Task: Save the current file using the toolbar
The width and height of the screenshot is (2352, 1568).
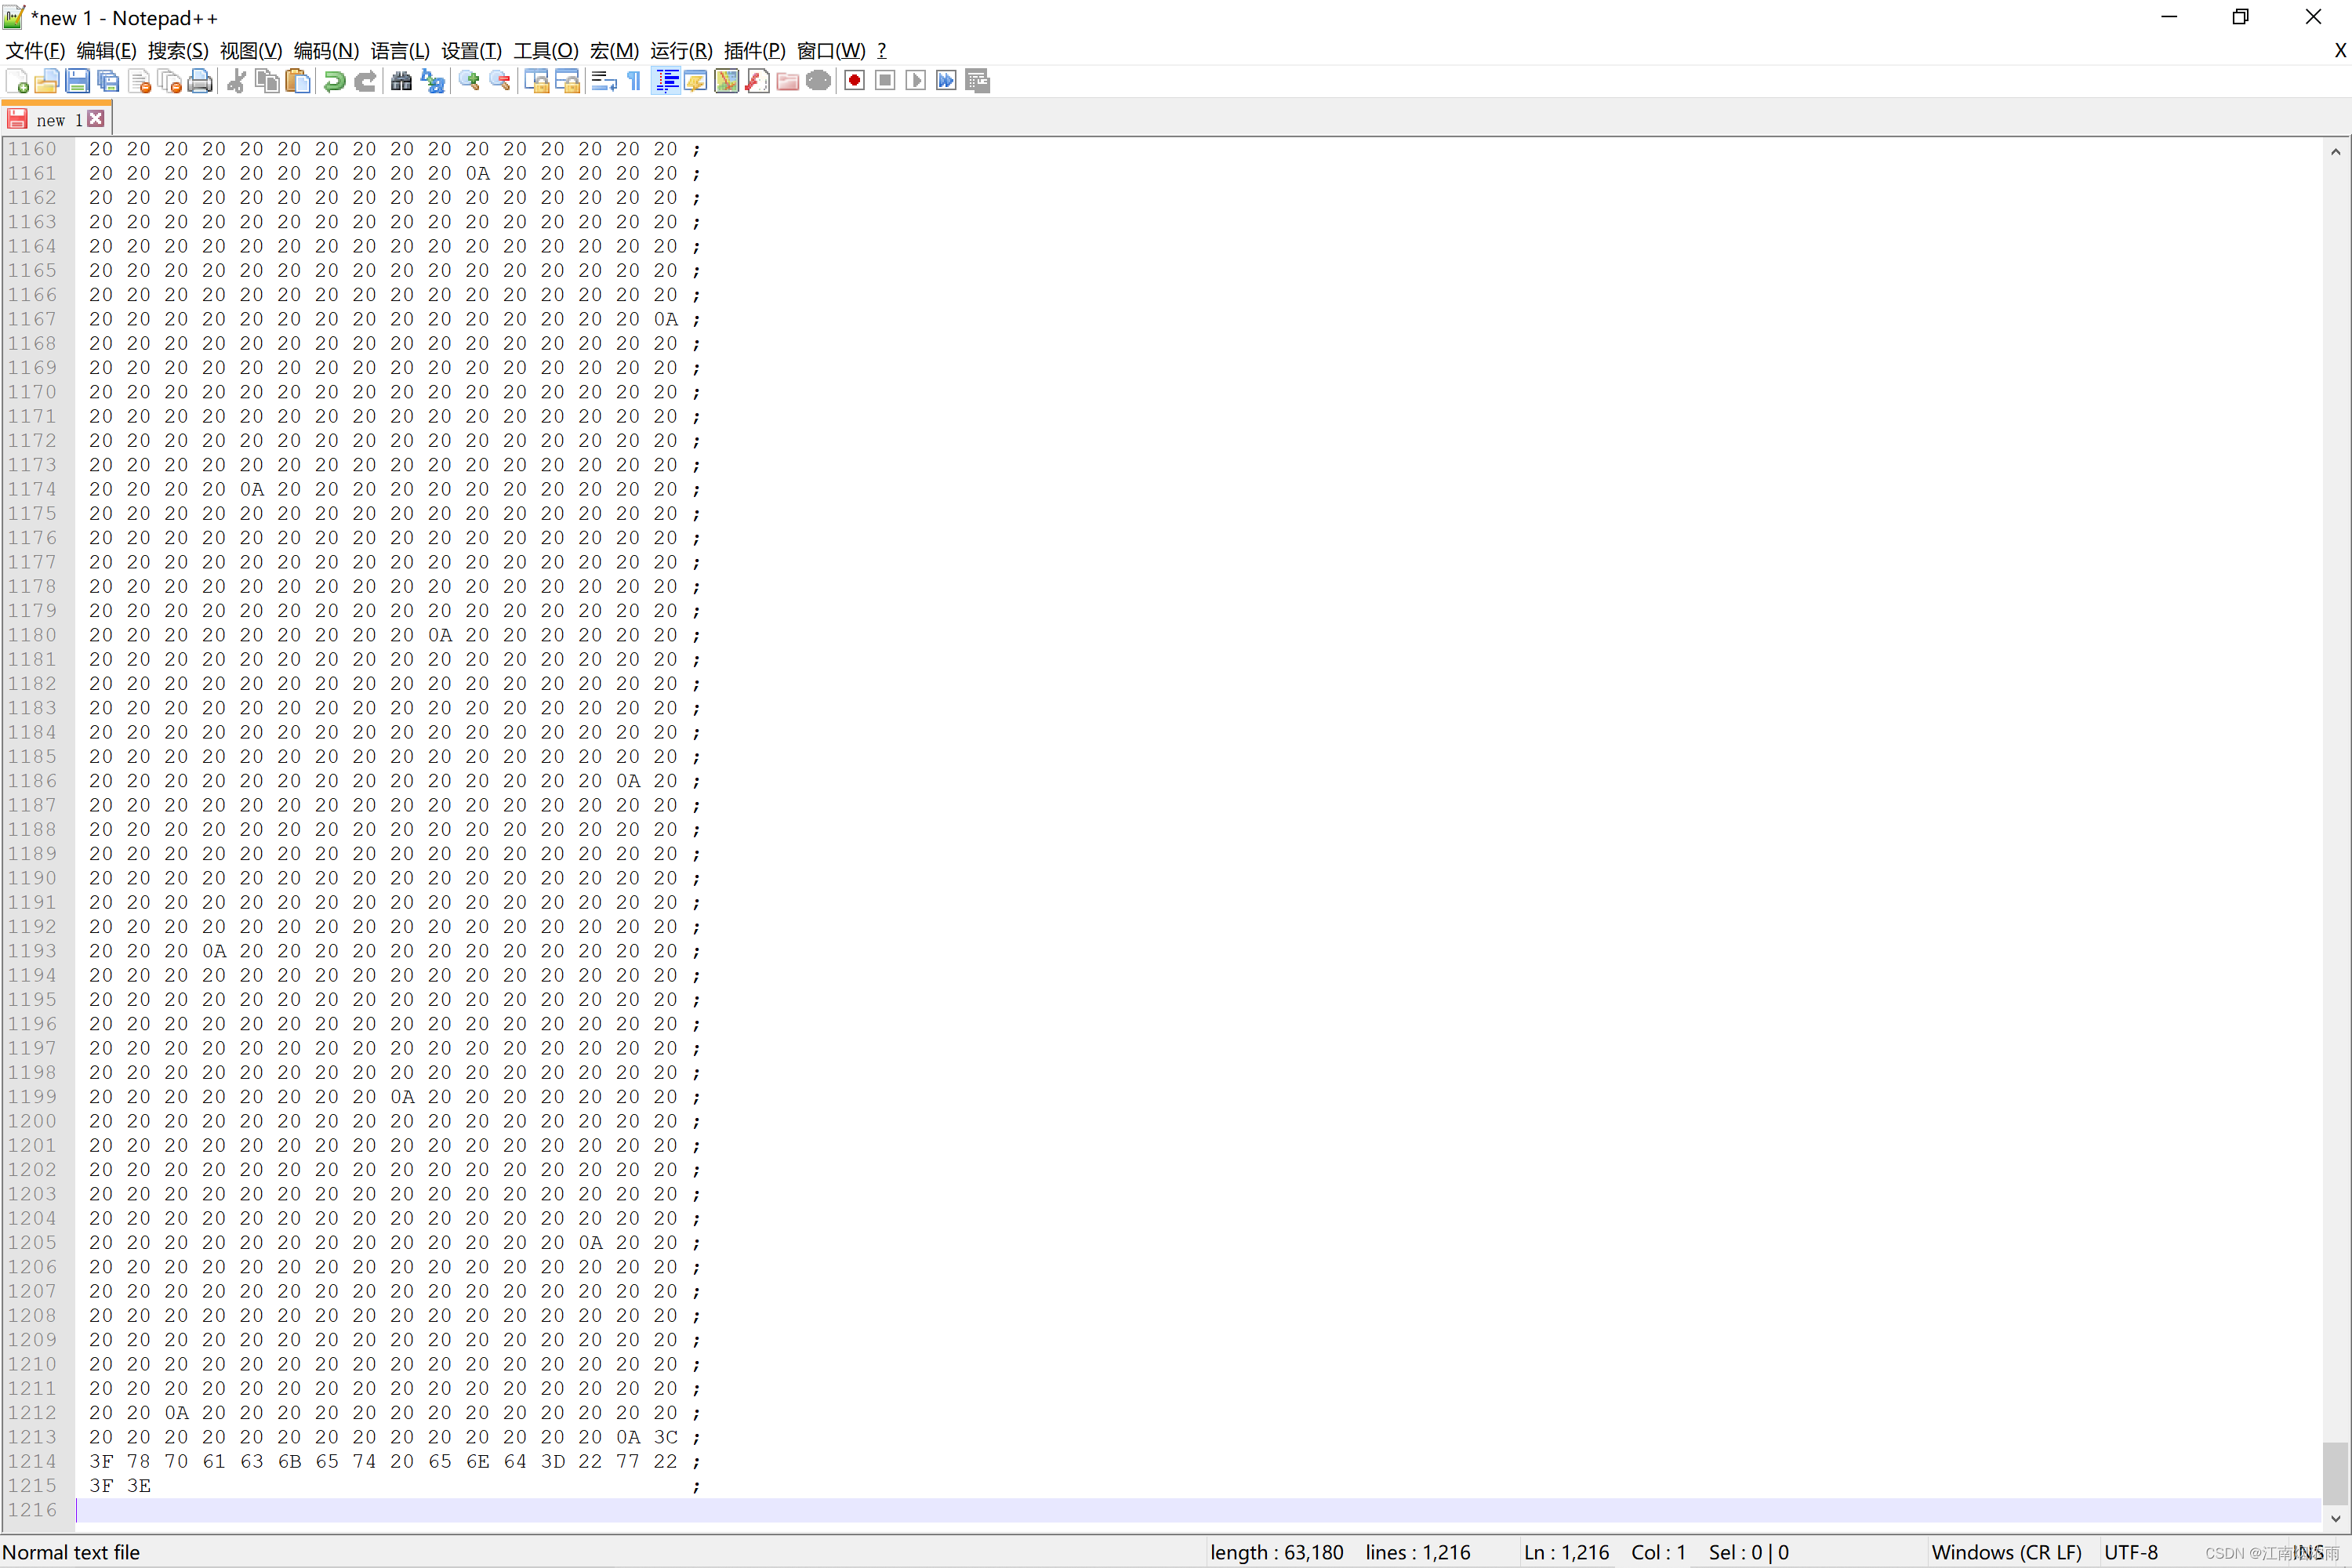Action: tap(78, 81)
